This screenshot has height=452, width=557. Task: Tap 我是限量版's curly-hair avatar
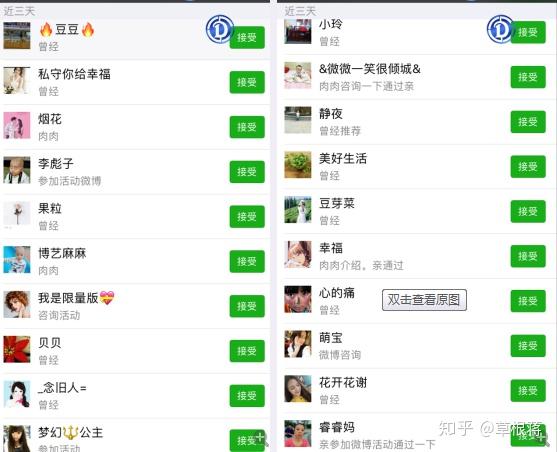pyautogui.click(x=17, y=305)
